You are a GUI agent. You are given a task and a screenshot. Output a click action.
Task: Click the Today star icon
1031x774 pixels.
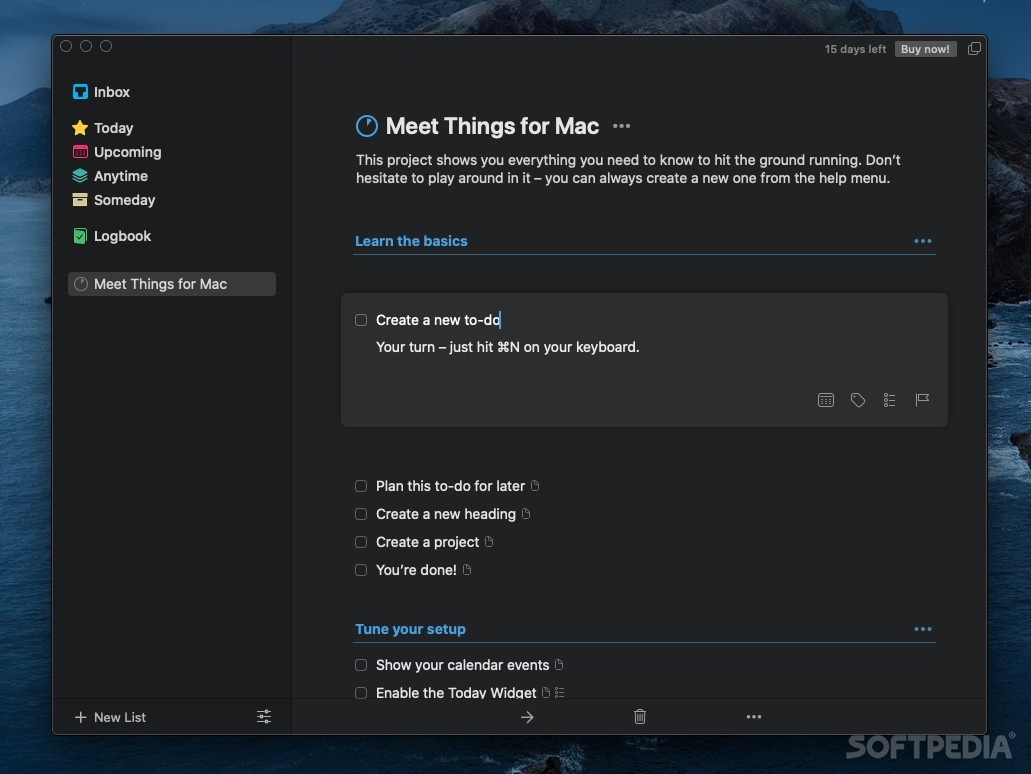80,128
